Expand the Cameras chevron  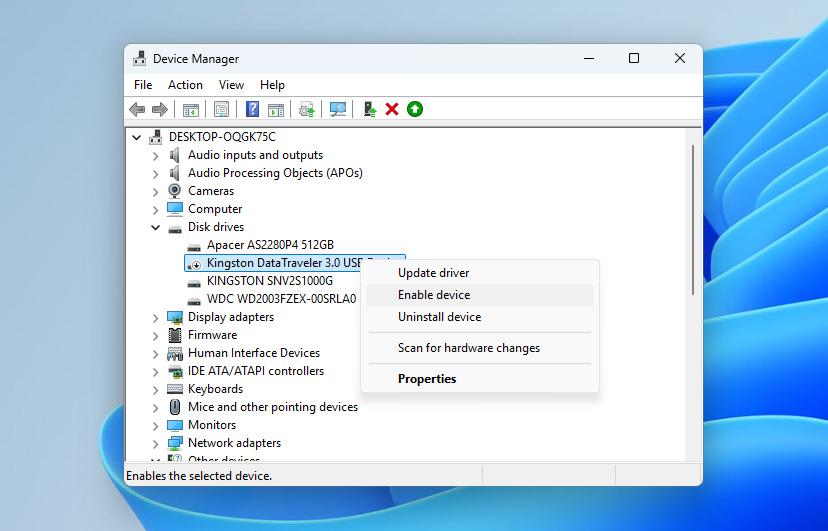coord(155,192)
